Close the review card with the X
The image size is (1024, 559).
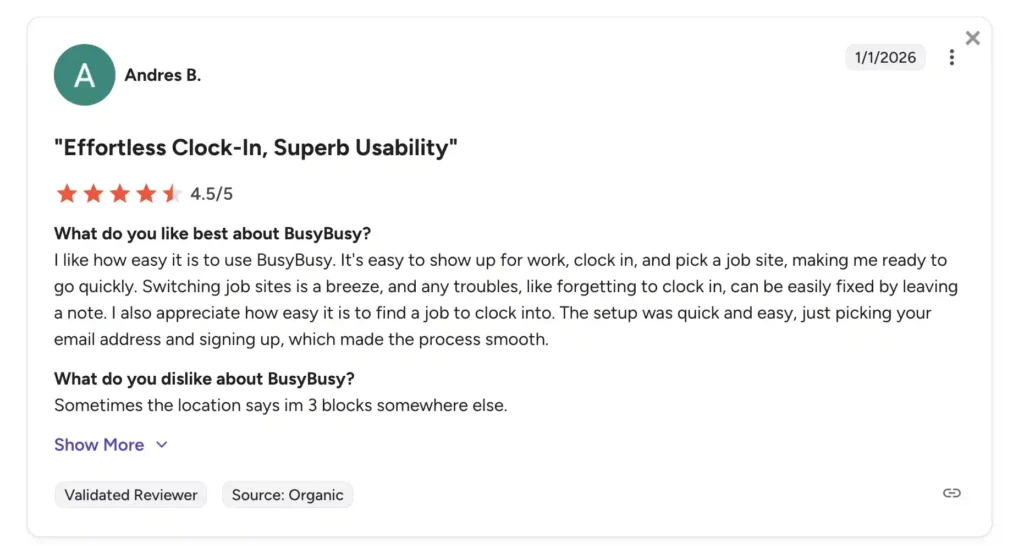[972, 38]
